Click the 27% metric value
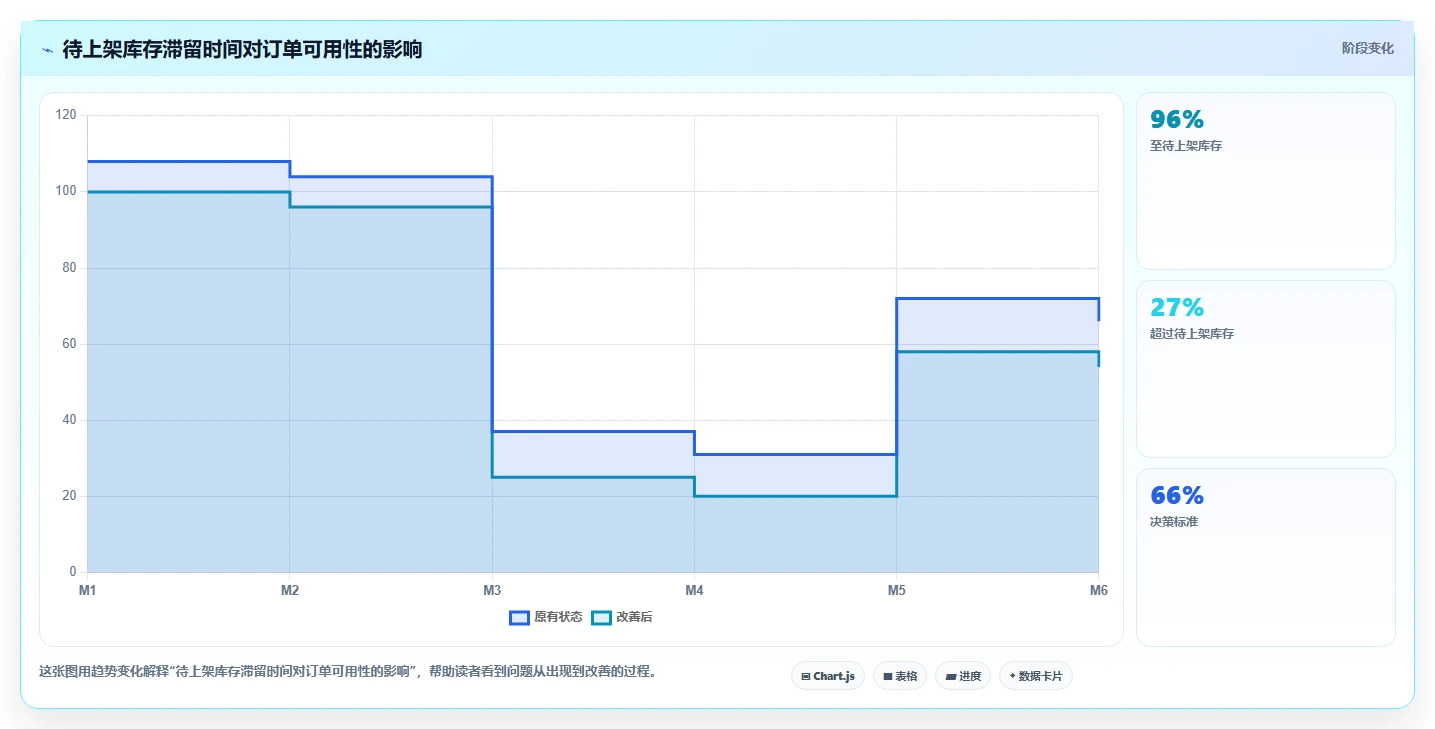1435x729 pixels. pyautogui.click(x=1177, y=308)
